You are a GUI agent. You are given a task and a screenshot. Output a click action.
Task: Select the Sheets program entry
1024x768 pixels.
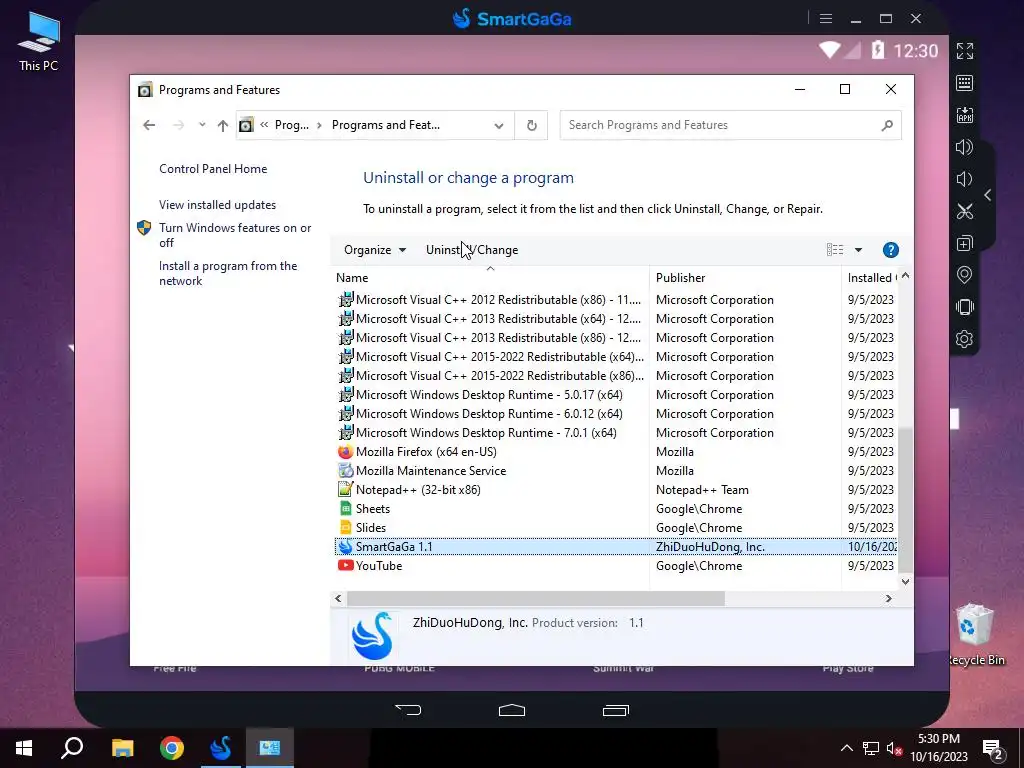pos(615,509)
